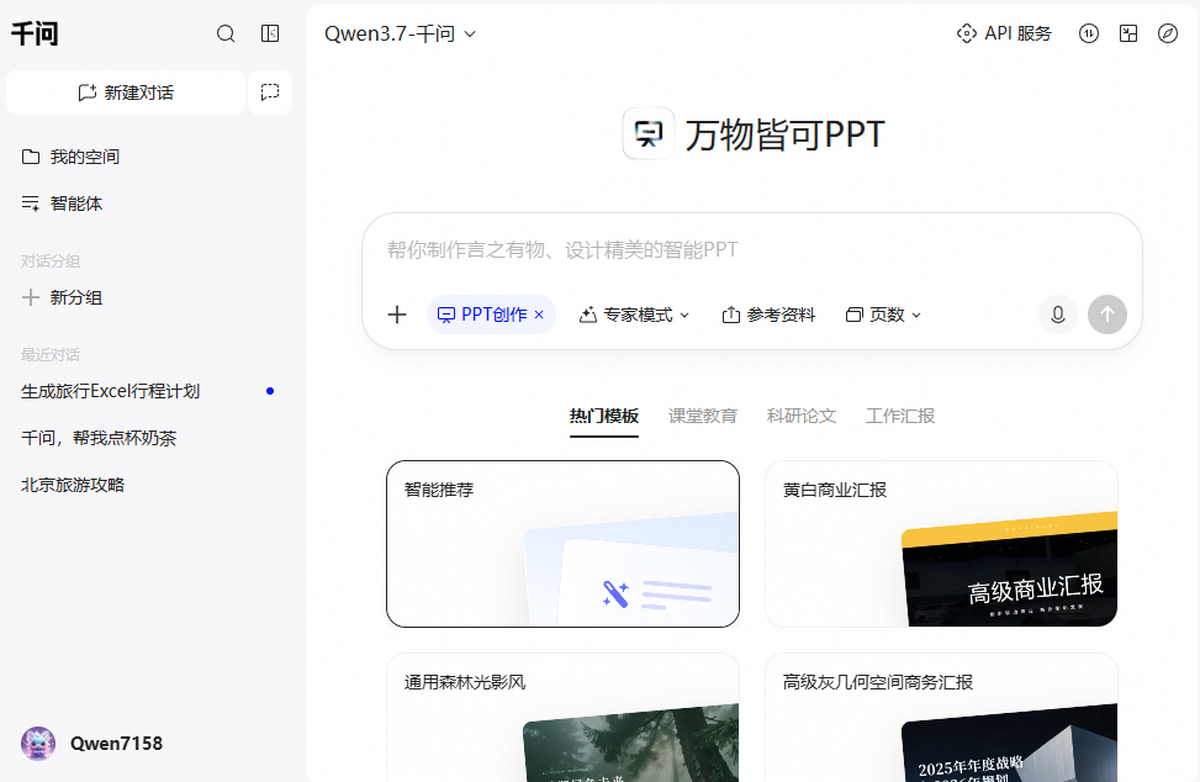The image size is (1200, 782).
Task: Click the plus attach icon in input box
Action: pyautogui.click(x=397, y=315)
